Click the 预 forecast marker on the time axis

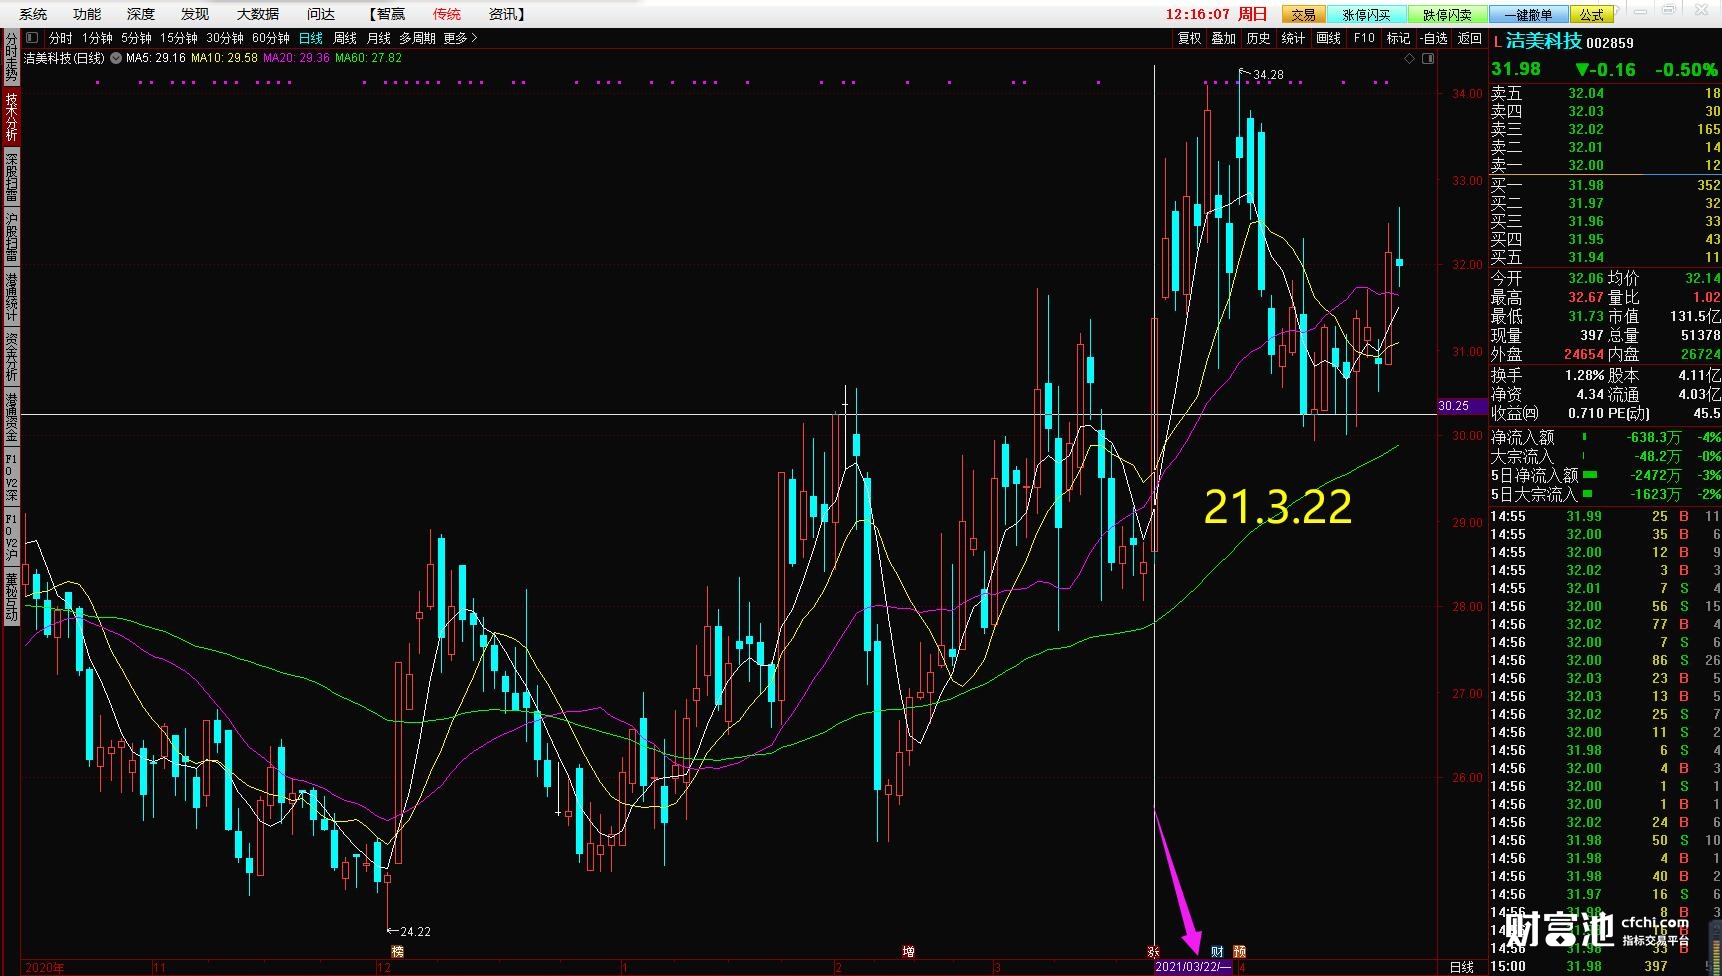point(1240,952)
